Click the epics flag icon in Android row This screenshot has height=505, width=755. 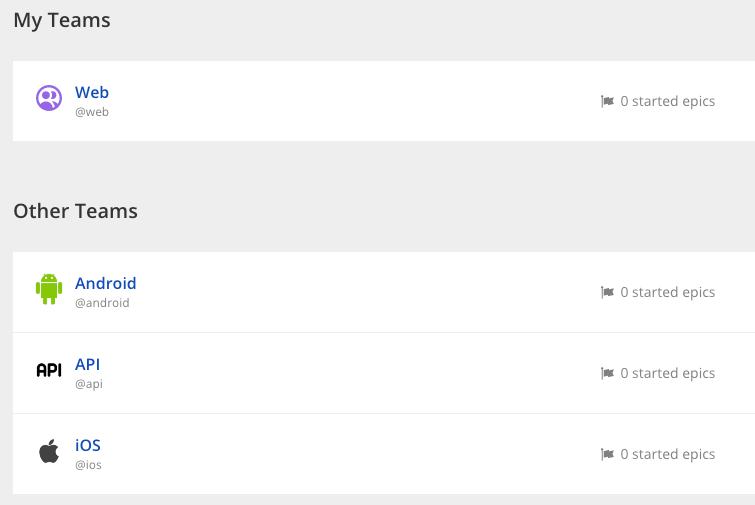[607, 292]
